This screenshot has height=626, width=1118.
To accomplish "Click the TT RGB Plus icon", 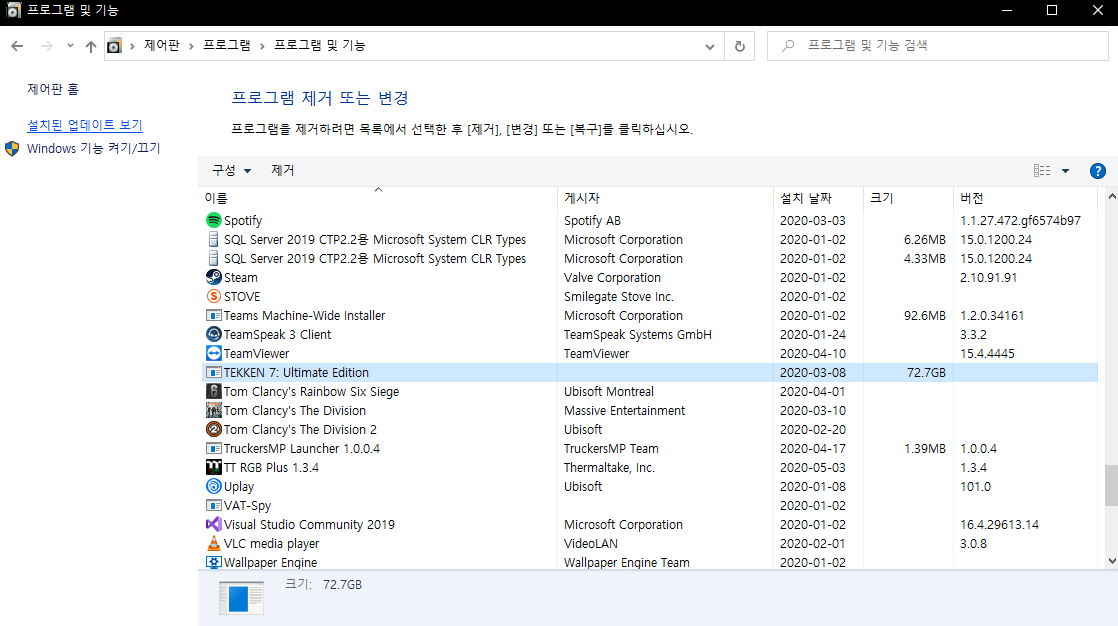I will [213, 468].
